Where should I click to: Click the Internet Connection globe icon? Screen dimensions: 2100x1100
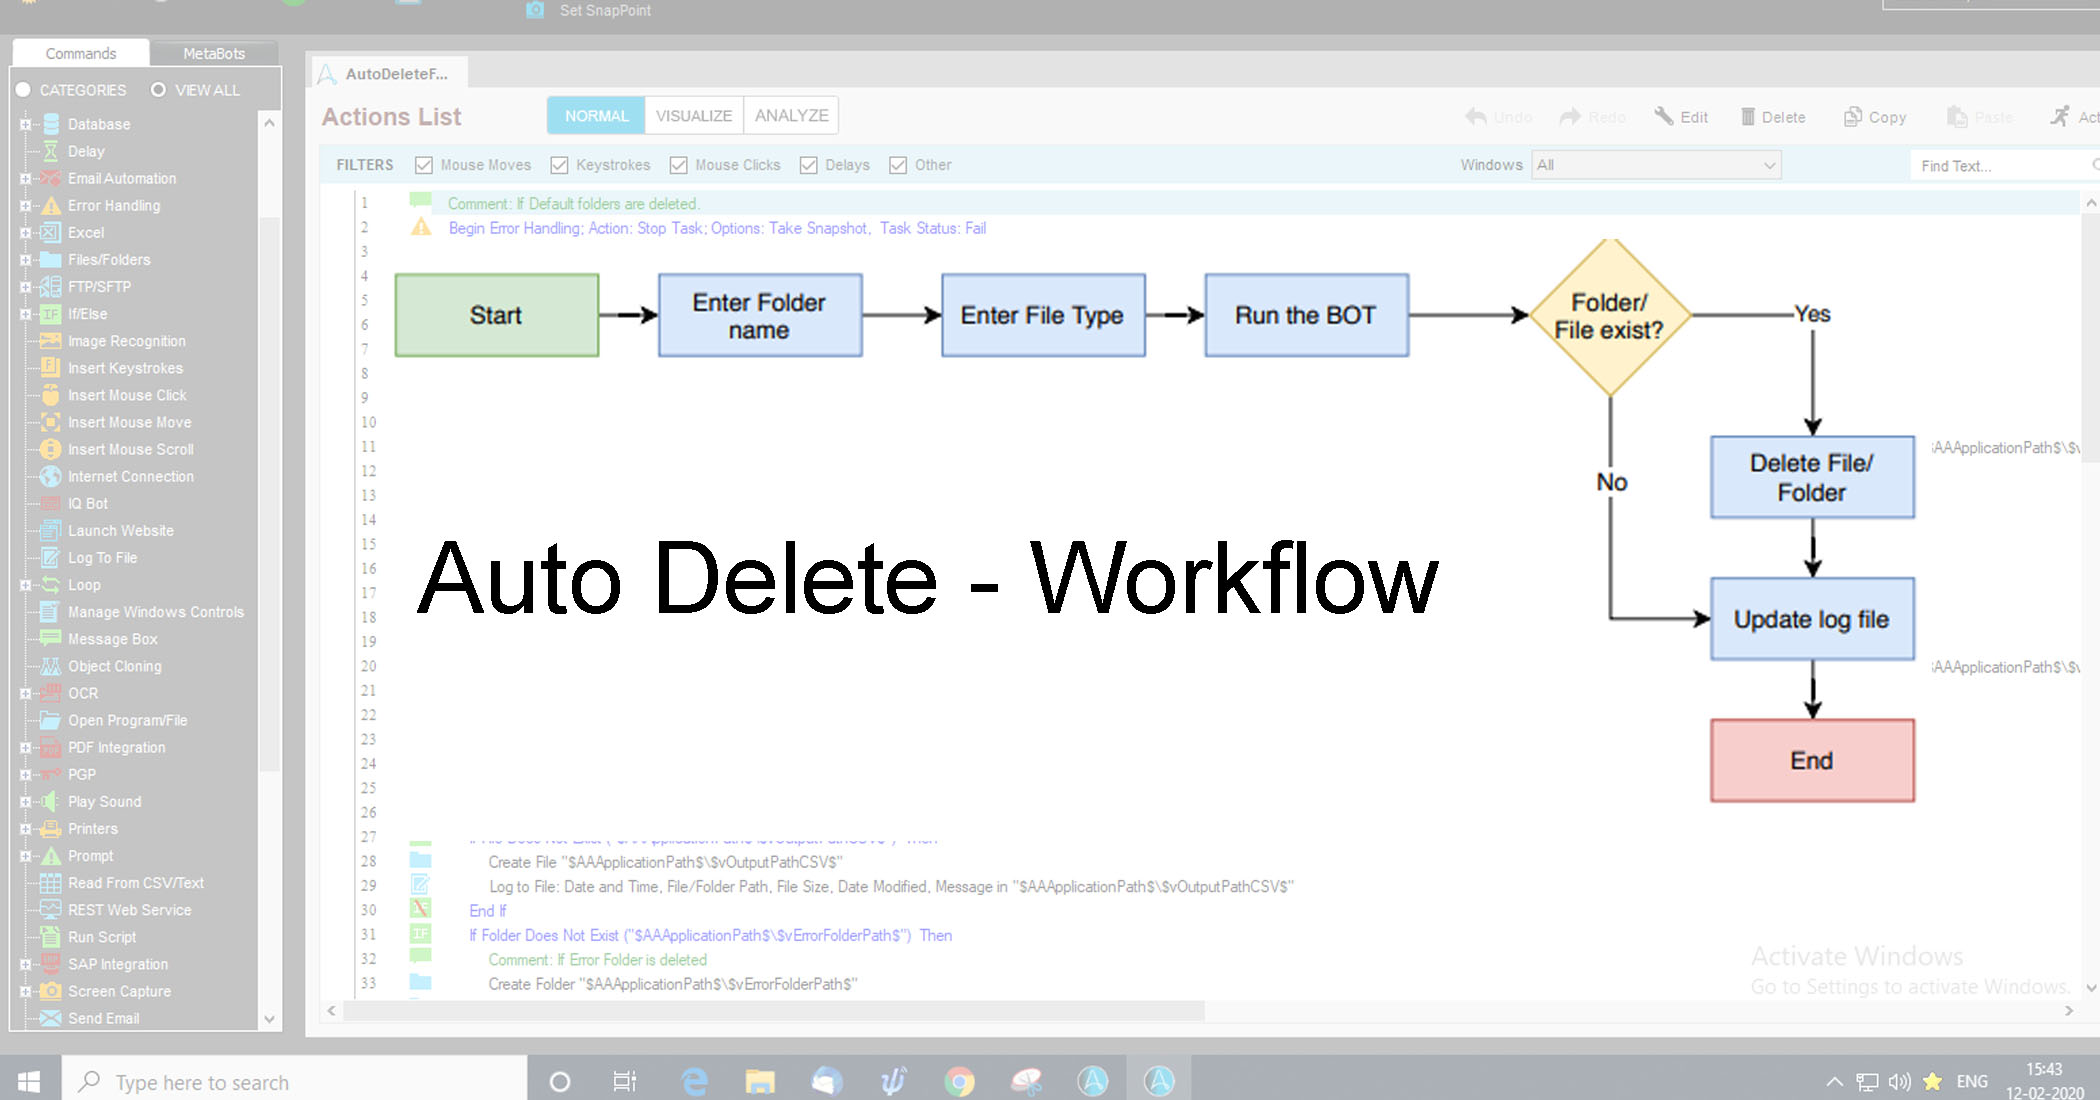tap(50, 476)
